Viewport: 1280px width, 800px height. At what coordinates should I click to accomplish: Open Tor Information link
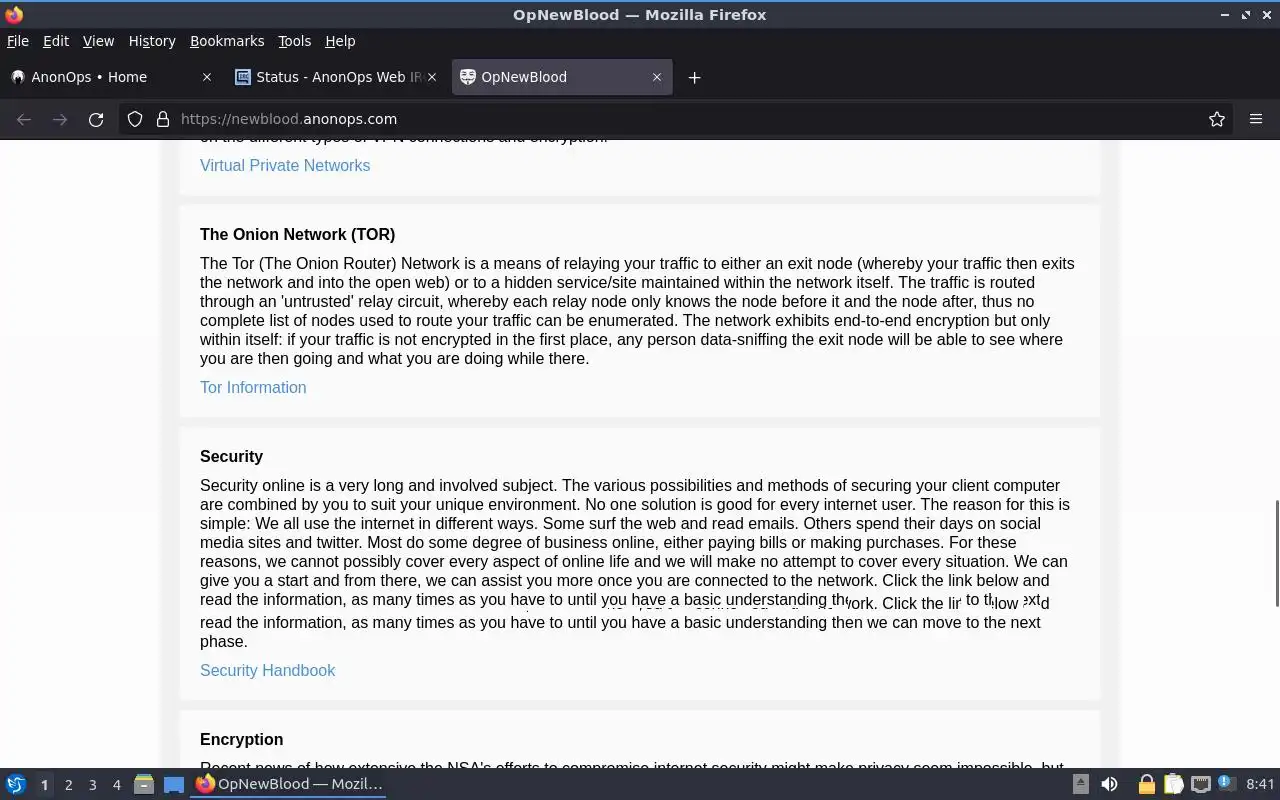coord(253,387)
